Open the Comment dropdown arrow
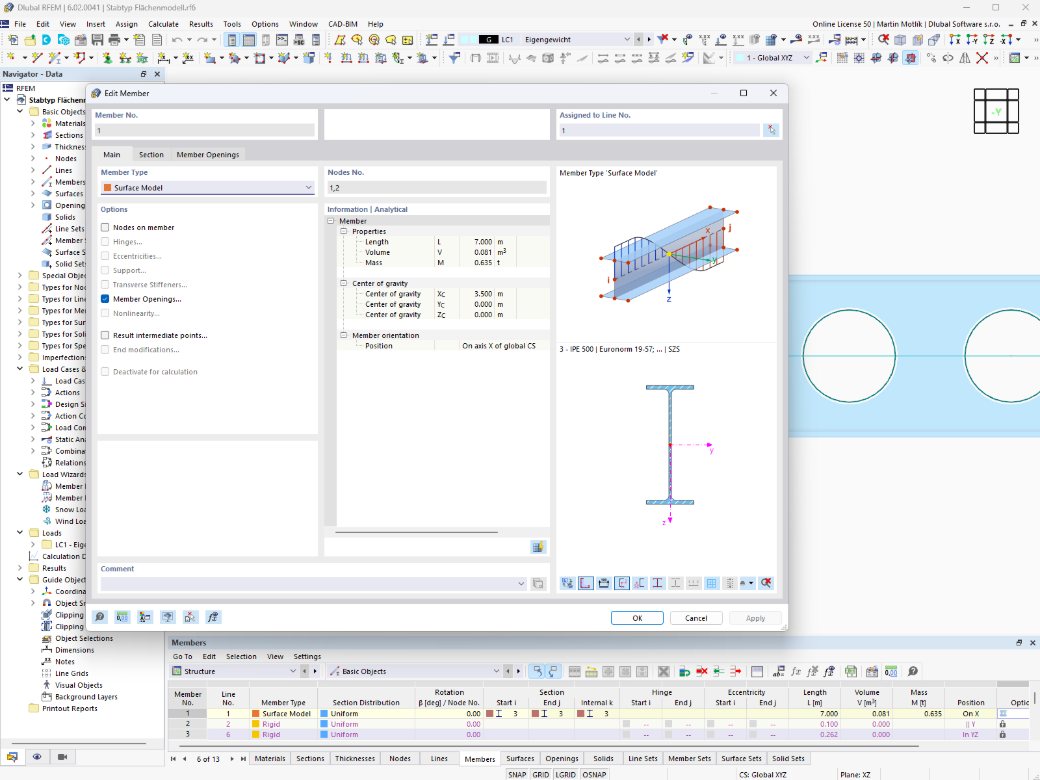1040x780 pixels. tap(521, 584)
